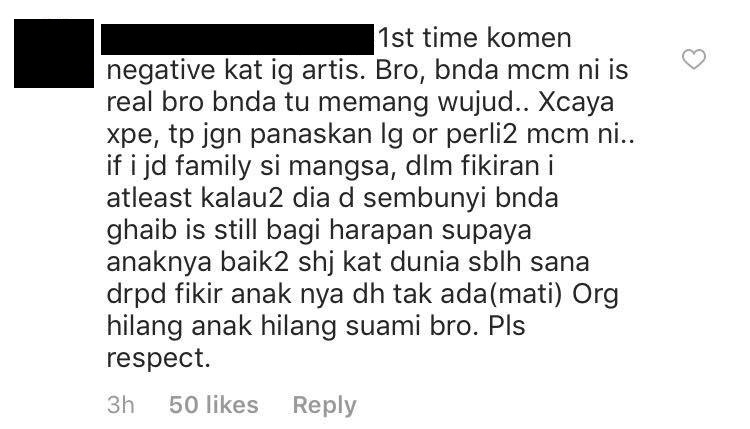Reply to this comment
Viewport: 750px width, 429px height.
pos(324,405)
